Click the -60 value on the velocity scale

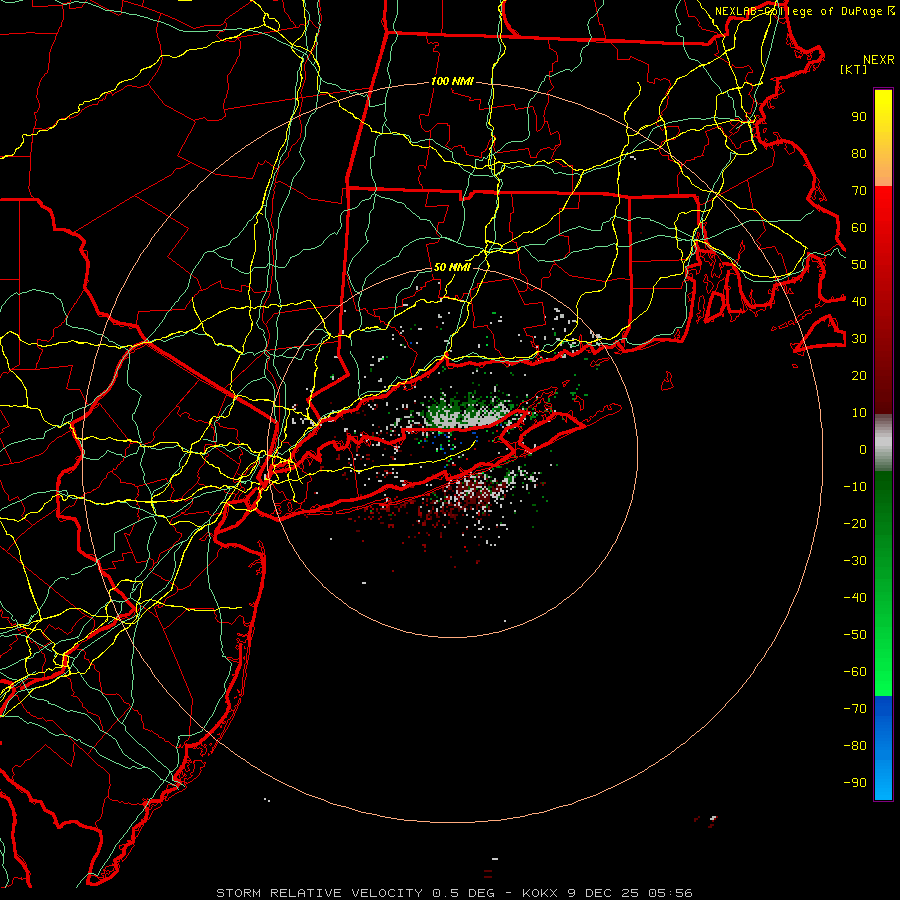855,672
